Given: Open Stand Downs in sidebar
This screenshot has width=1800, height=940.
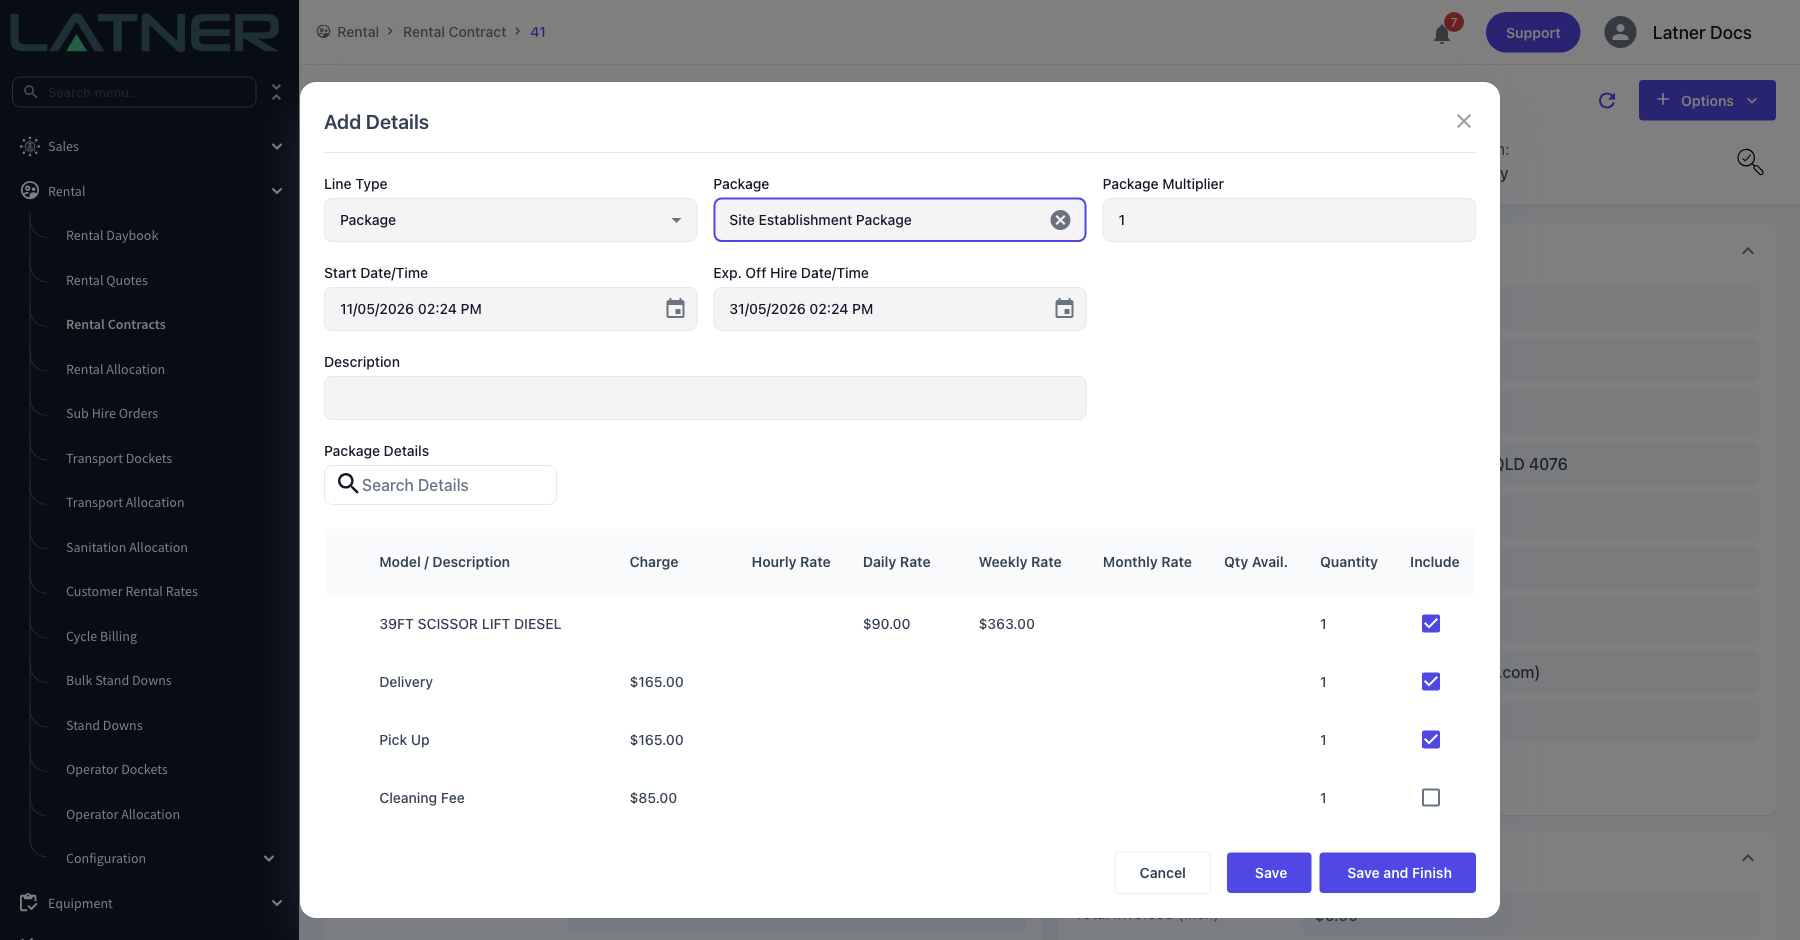Looking at the screenshot, I should pos(104,726).
